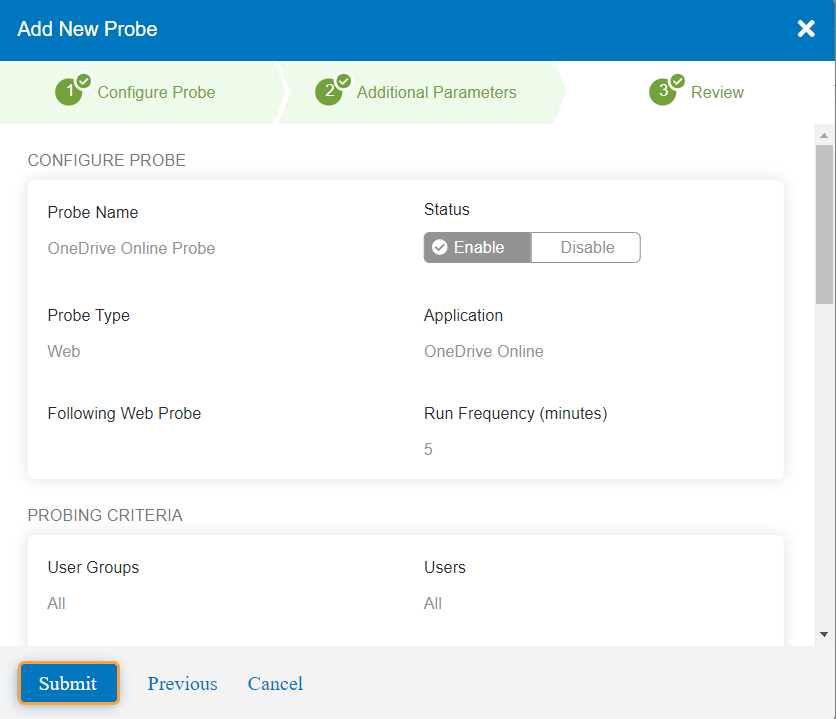
Task: Expand the PROBING CRITERIA section
Action: click(105, 515)
